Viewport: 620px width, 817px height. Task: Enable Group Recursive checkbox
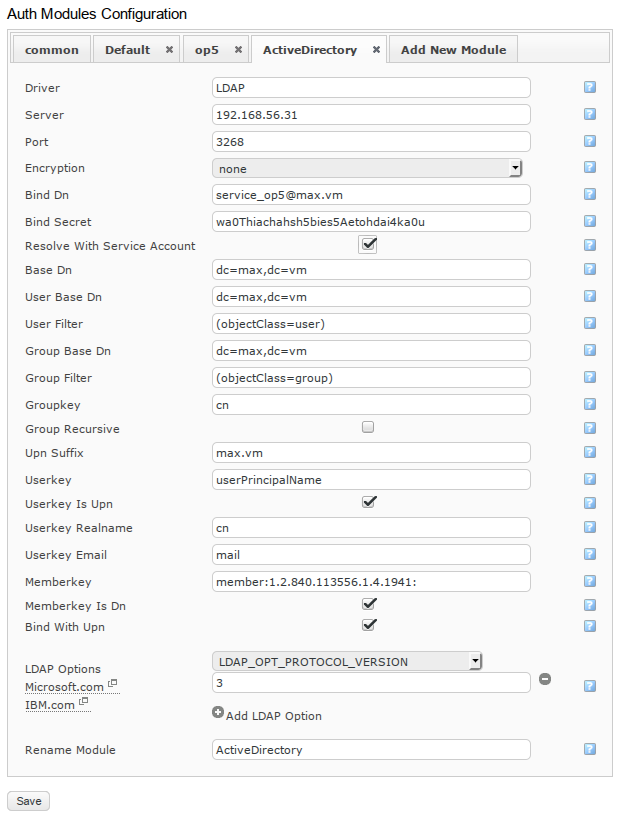point(368,428)
